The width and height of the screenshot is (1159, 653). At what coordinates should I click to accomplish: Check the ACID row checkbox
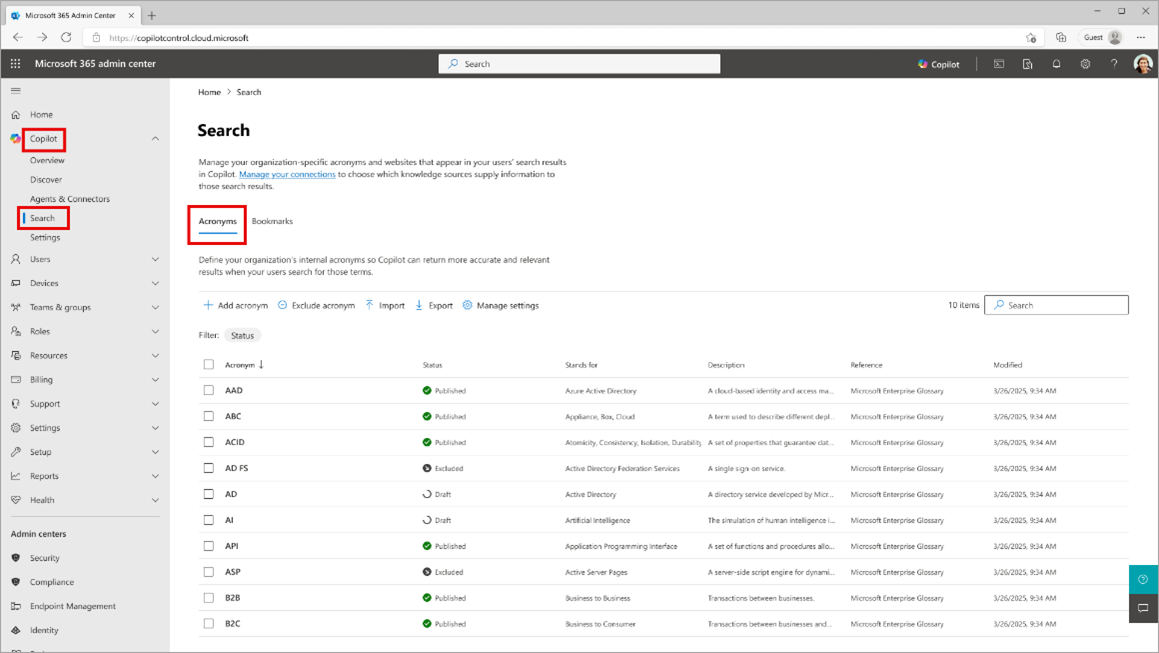208,442
